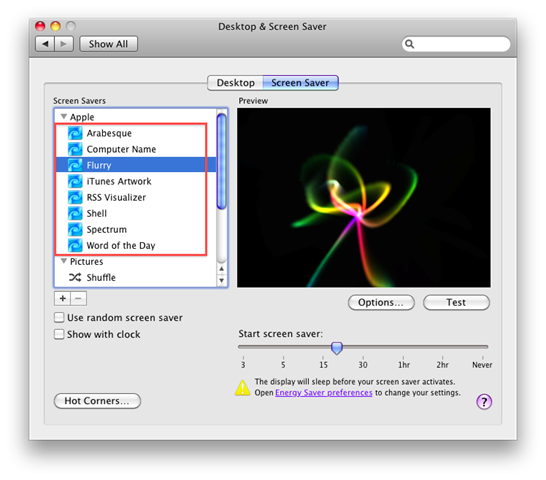
Task: Click the Start screen saver slider thumb
Action: [x=336, y=348]
